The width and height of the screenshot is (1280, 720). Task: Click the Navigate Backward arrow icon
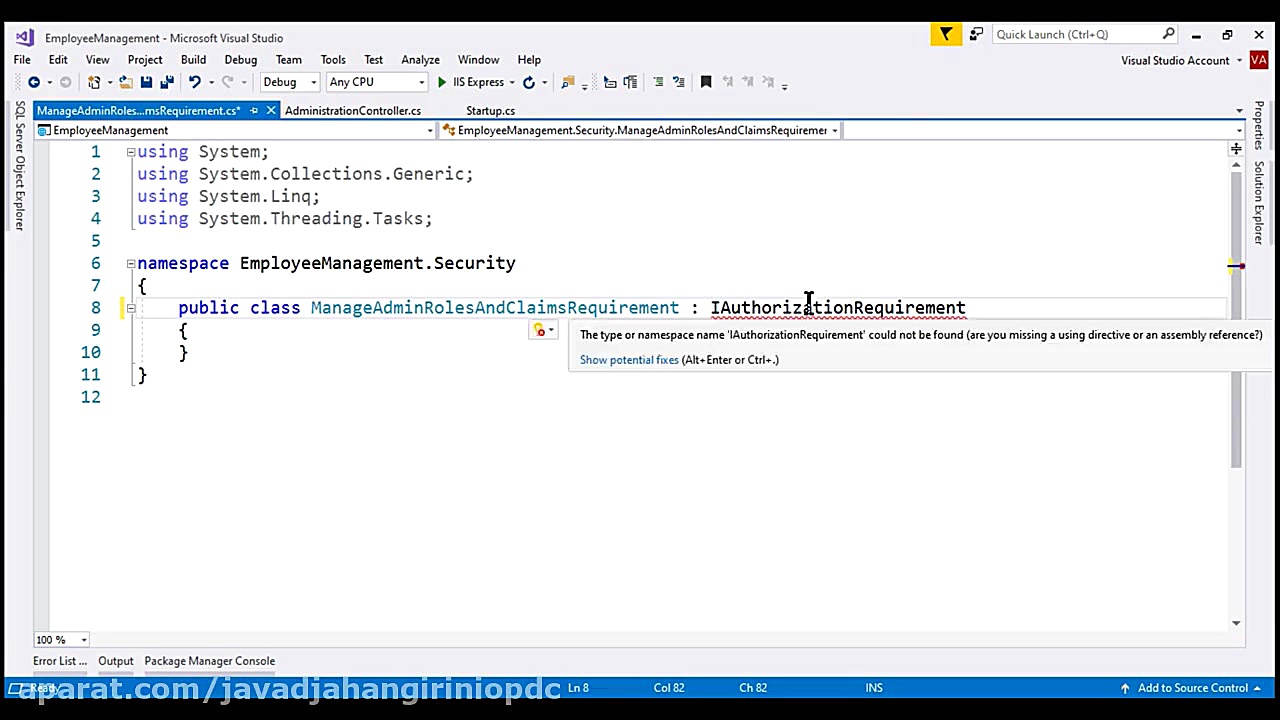pos(34,82)
